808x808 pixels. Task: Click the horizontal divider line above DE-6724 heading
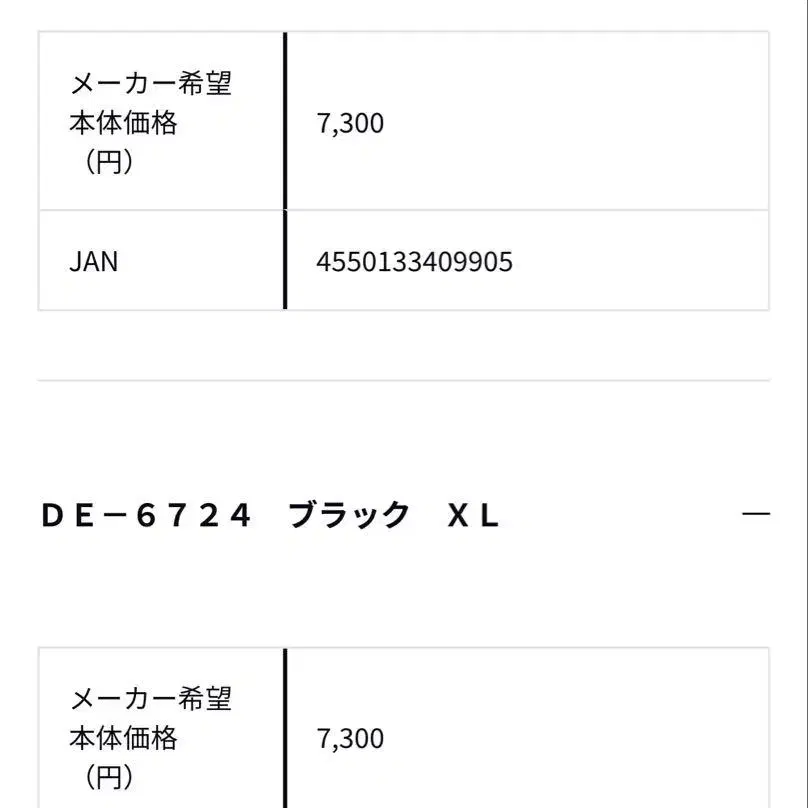coord(403,380)
